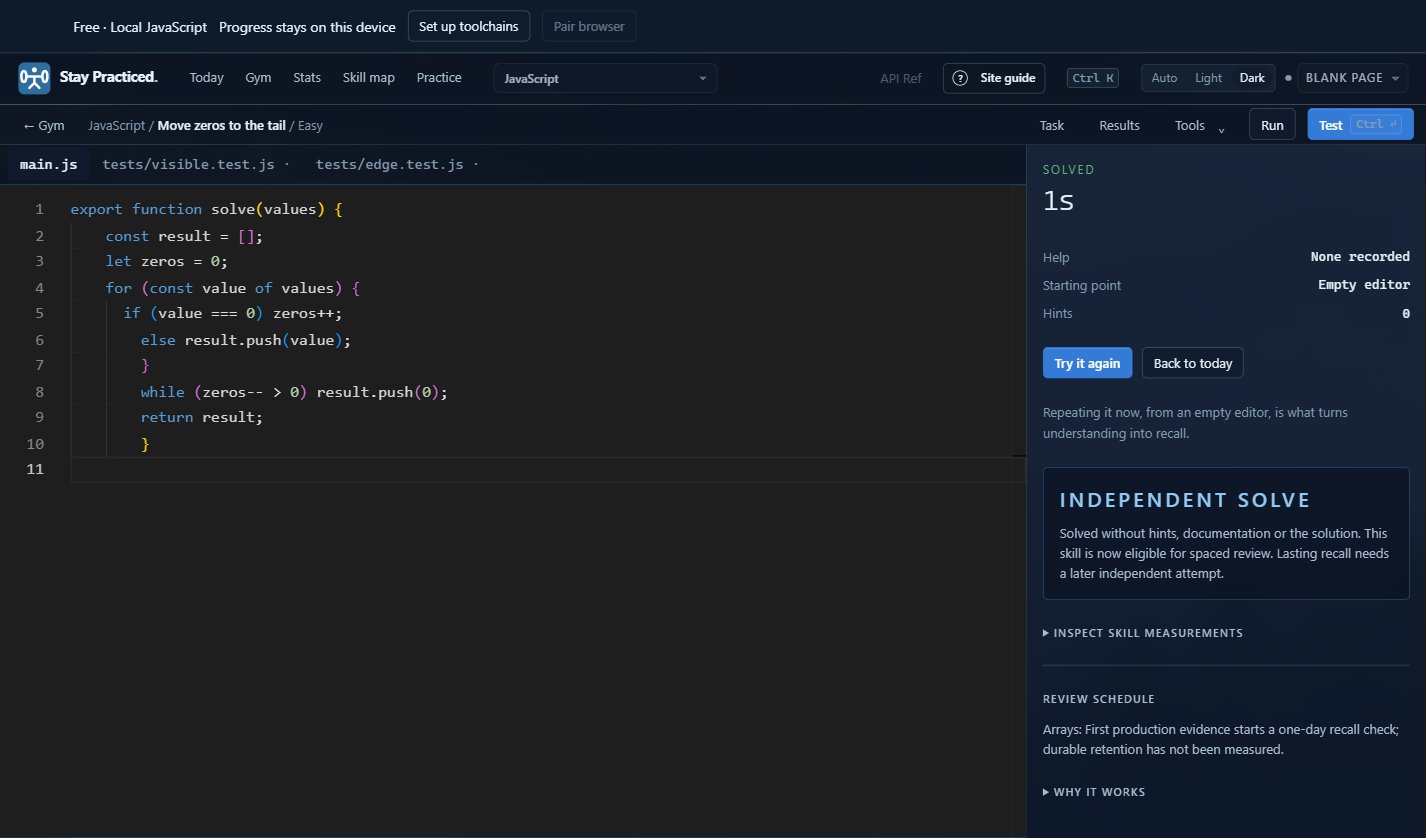The height and width of the screenshot is (838, 1426).
Task: Open the Site guide help button
Action: click(x=994, y=78)
